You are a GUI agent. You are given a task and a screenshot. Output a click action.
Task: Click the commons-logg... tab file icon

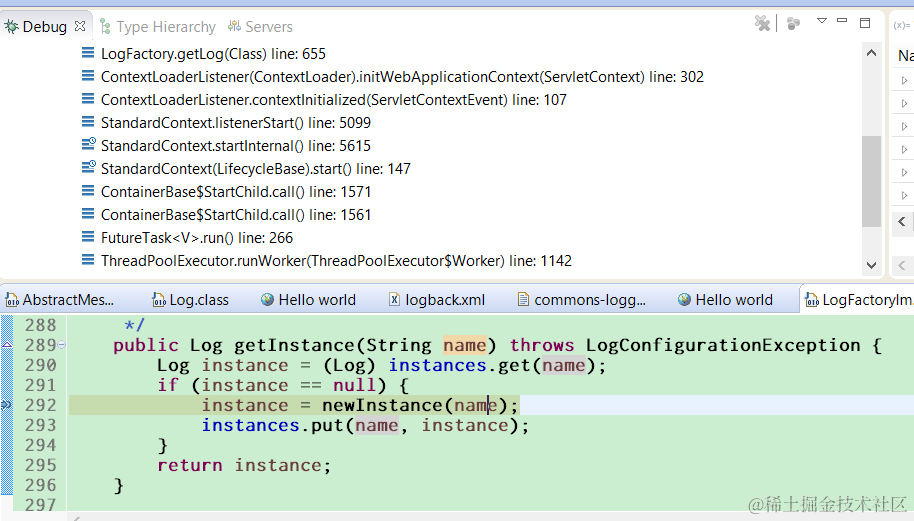pos(523,300)
